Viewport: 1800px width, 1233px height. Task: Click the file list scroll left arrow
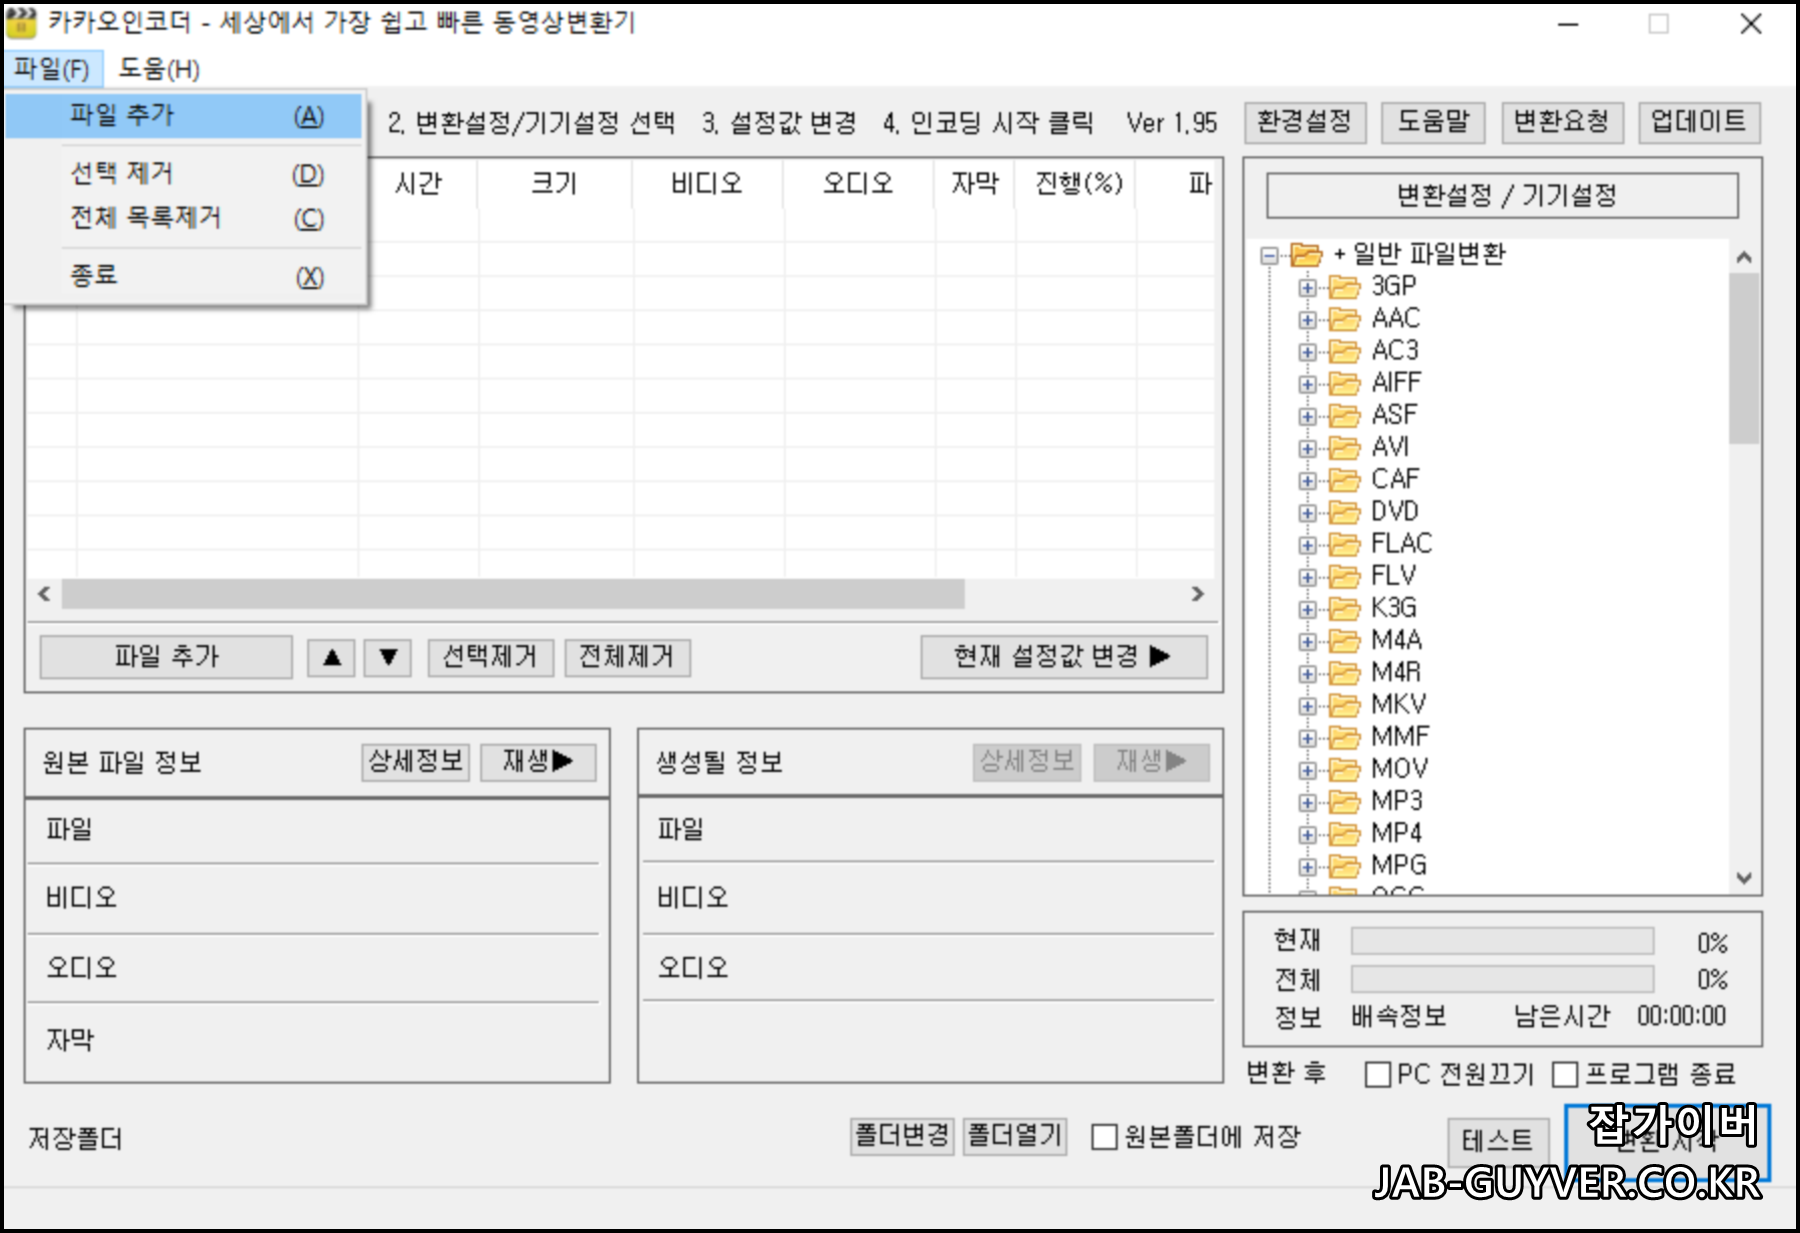point(44,594)
